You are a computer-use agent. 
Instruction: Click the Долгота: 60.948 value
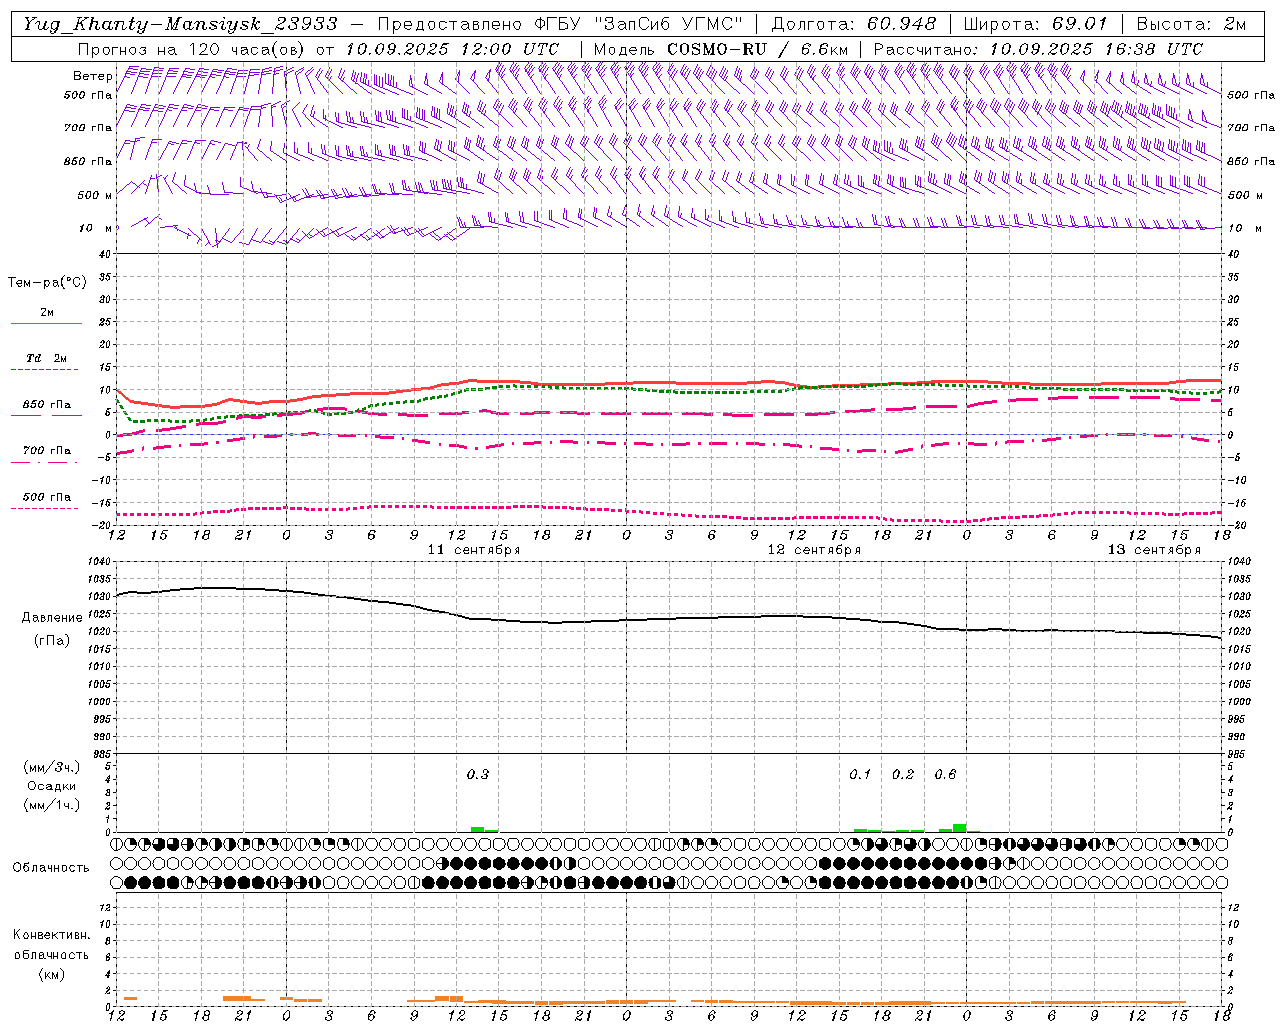point(854,23)
